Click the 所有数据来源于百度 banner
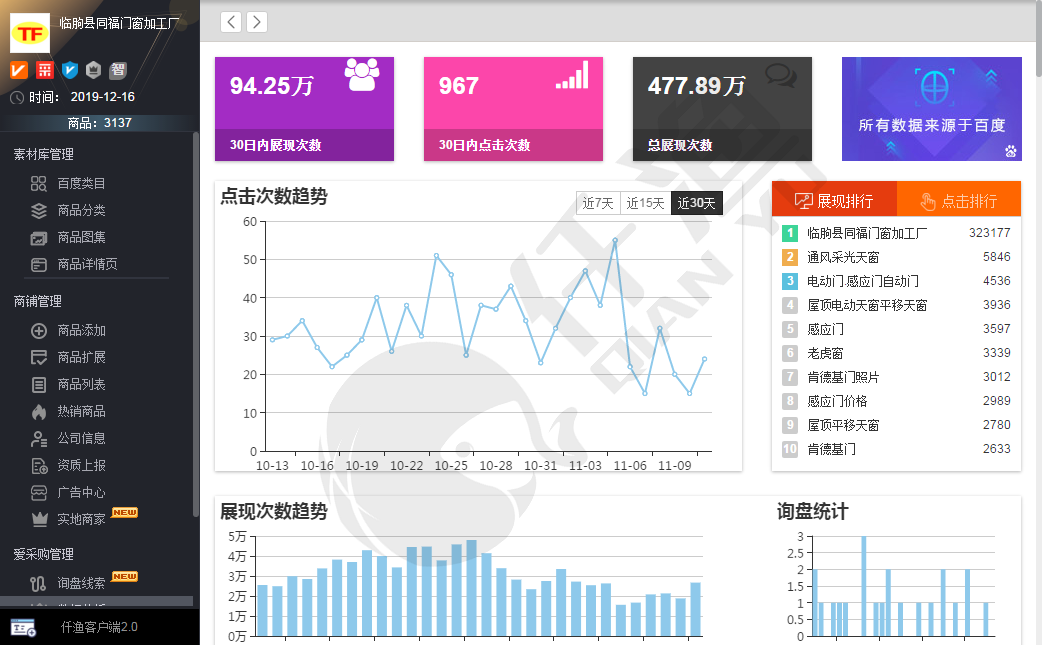The height and width of the screenshot is (646, 1045). 931,109
